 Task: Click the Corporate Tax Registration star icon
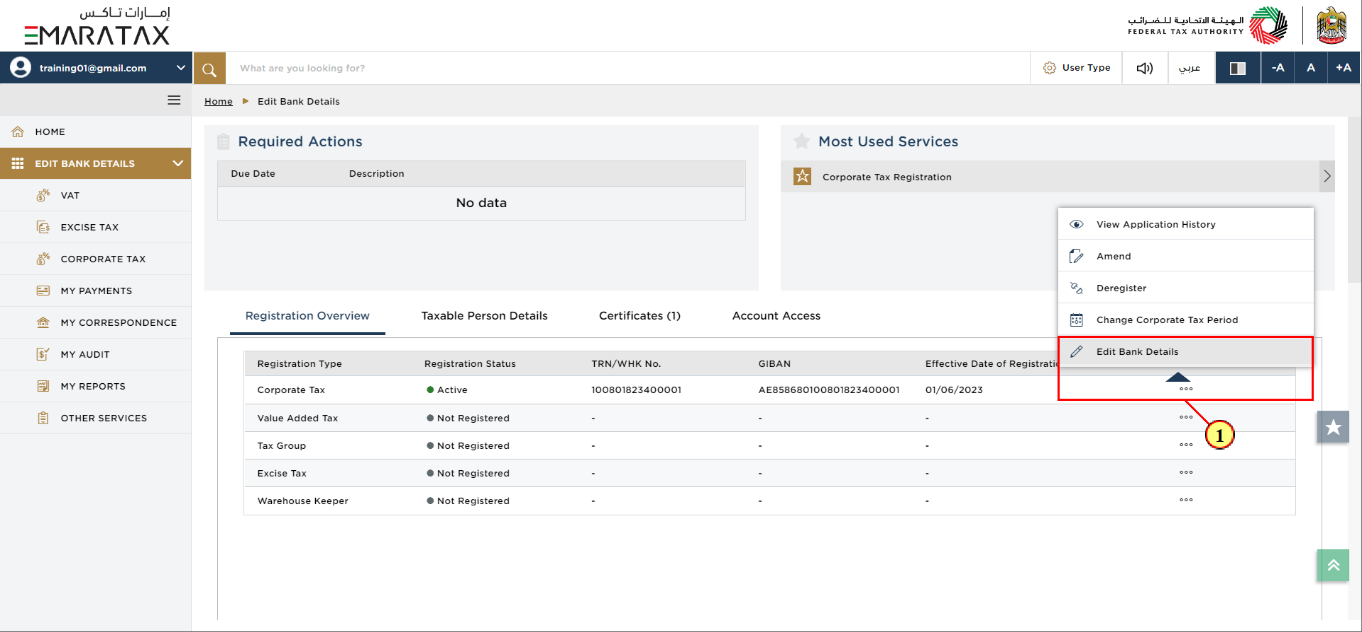pyautogui.click(x=802, y=177)
